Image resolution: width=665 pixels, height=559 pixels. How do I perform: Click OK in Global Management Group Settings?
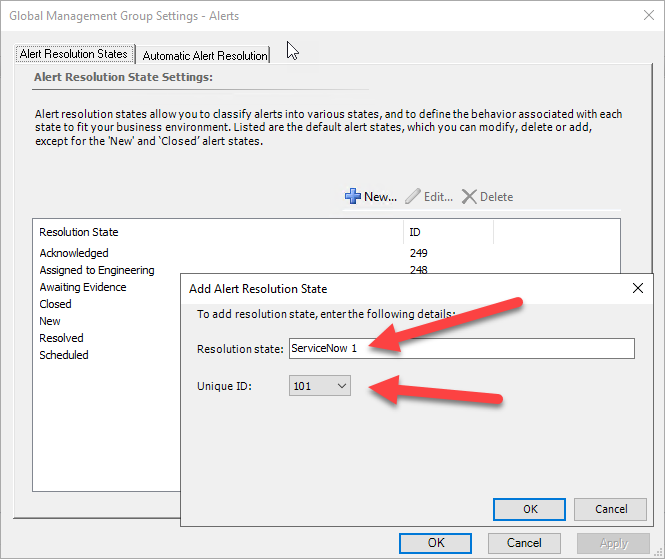pos(436,543)
